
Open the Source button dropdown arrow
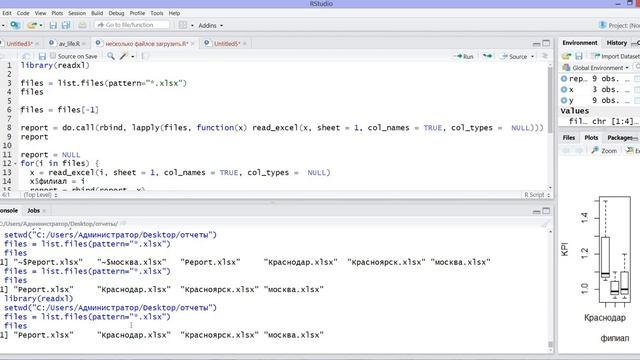pos(532,56)
